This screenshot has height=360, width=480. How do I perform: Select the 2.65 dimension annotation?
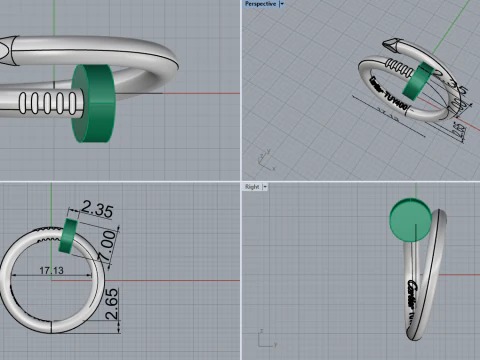pos(112,304)
